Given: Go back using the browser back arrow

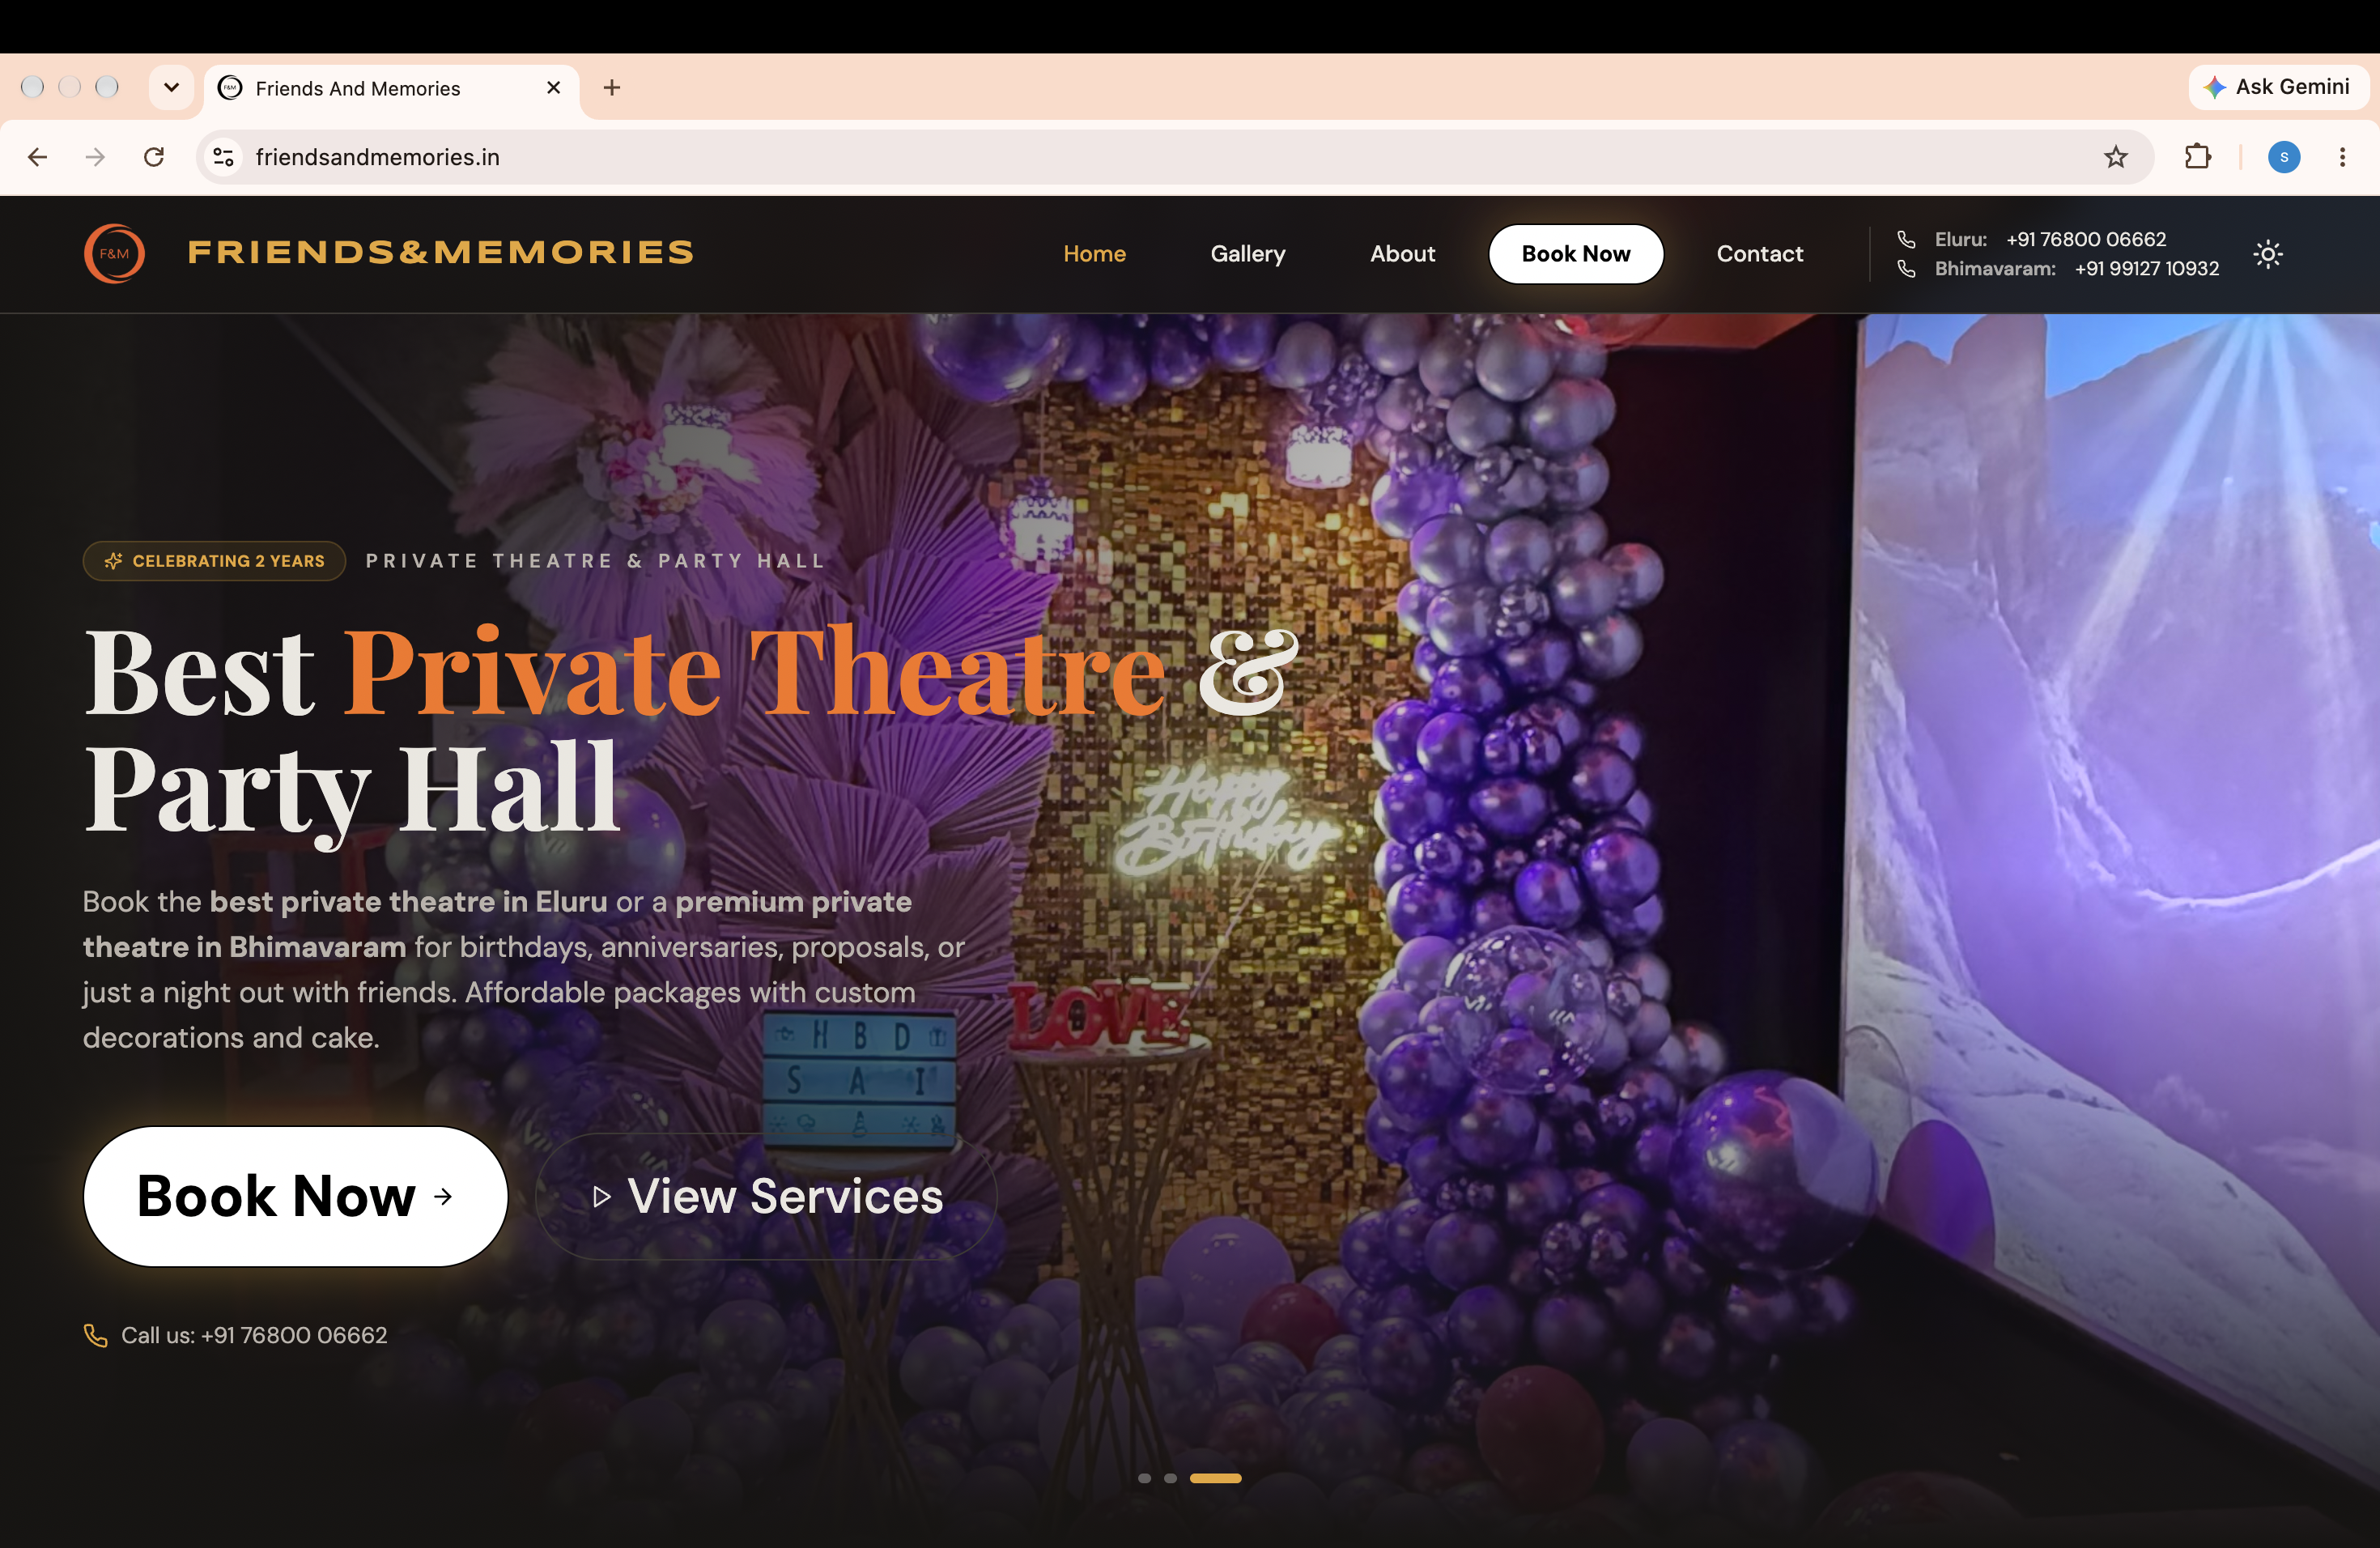Looking at the screenshot, I should [x=38, y=157].
